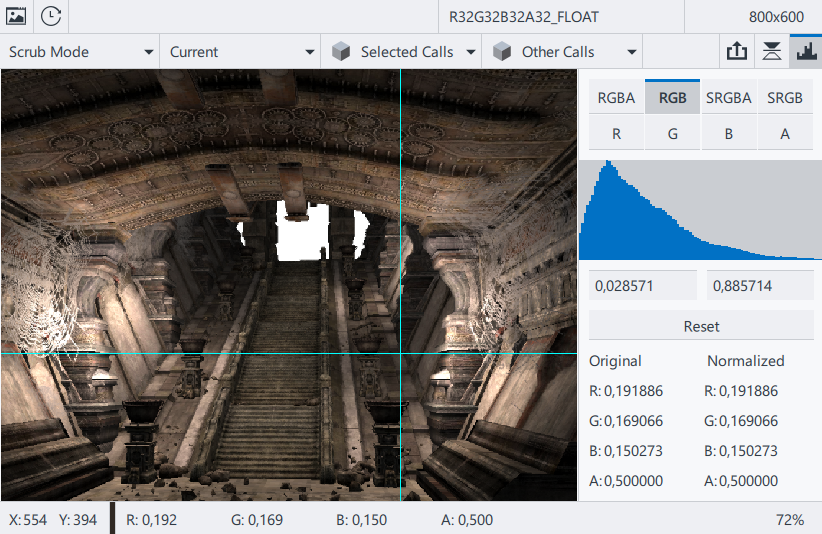Click Normalized R:0,191886 value
This screenshot has height=534, width=822.
(741, 391)
